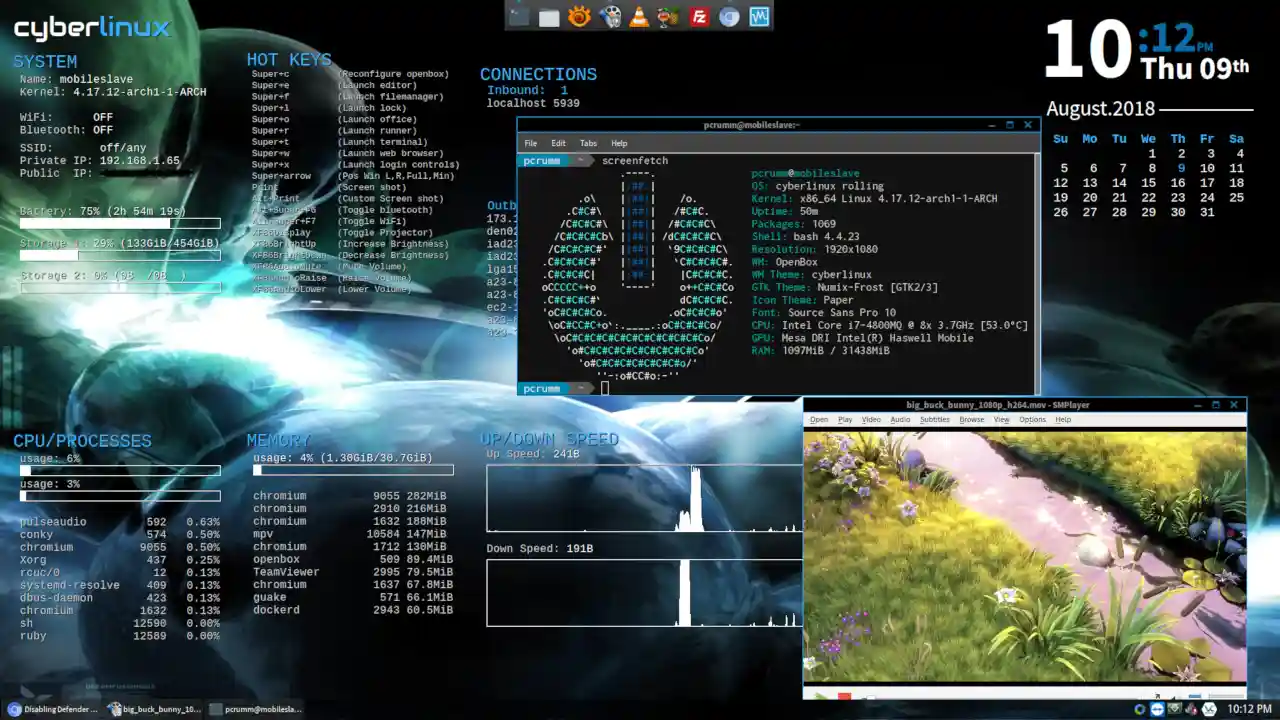Launch VLC media player cone icon
The height and width of the screenshot is (720, 1280).
pos(639,16)
